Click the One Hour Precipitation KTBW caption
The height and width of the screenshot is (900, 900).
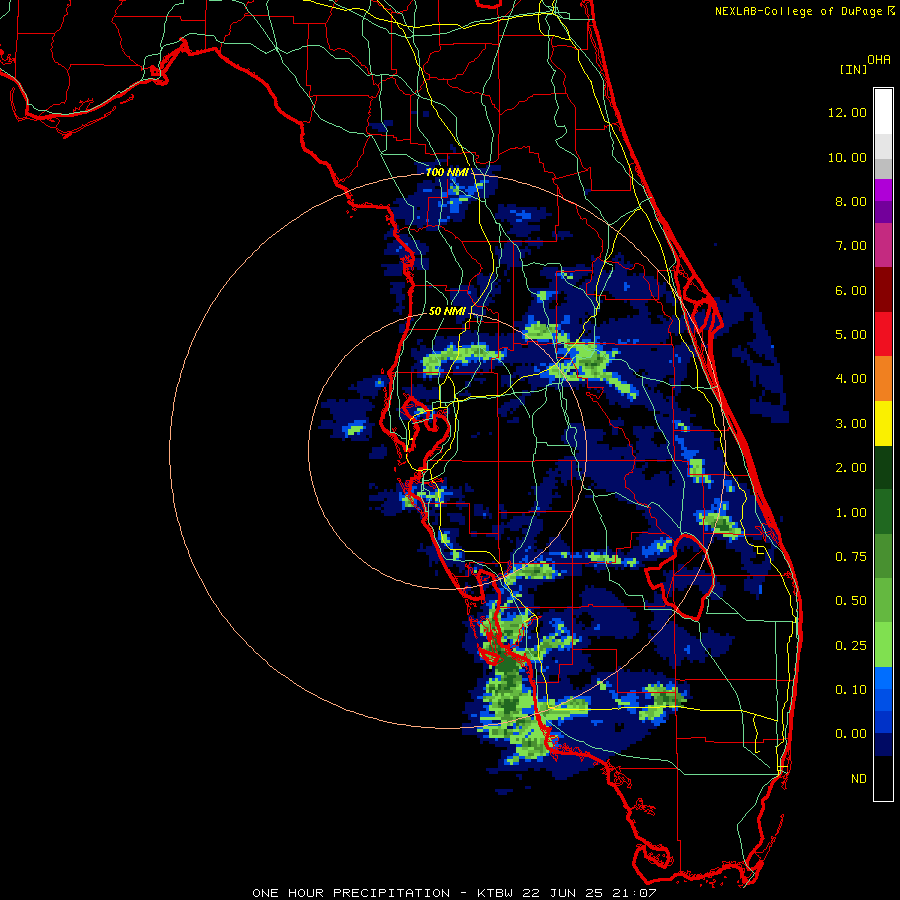pyautogui.click(x=454, y=893)
